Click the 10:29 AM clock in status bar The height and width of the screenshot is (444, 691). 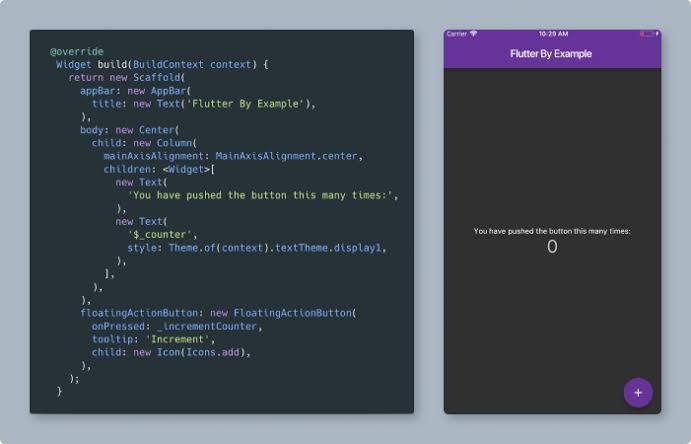click(x=552, y=34)
